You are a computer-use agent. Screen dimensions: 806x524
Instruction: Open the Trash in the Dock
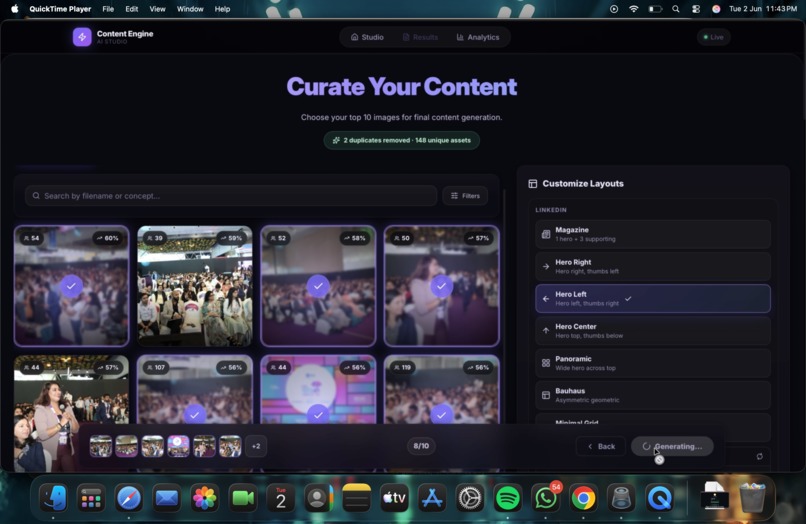tap(752, 497)
